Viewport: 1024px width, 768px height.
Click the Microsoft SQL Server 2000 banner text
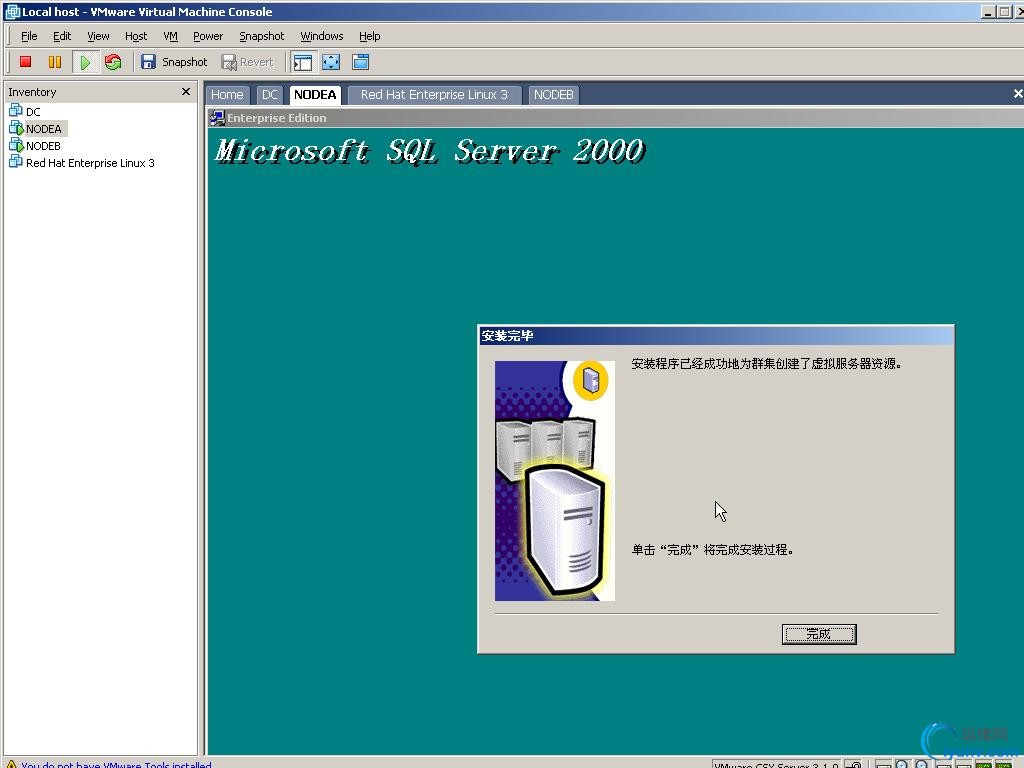click(x=430, y=151)
